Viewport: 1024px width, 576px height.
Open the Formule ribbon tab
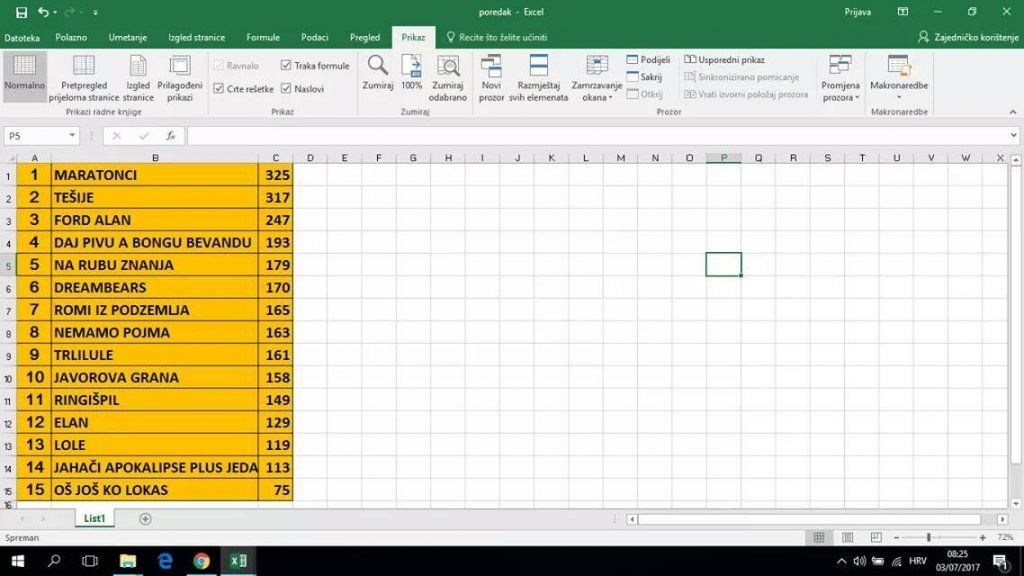coord(263,37)
